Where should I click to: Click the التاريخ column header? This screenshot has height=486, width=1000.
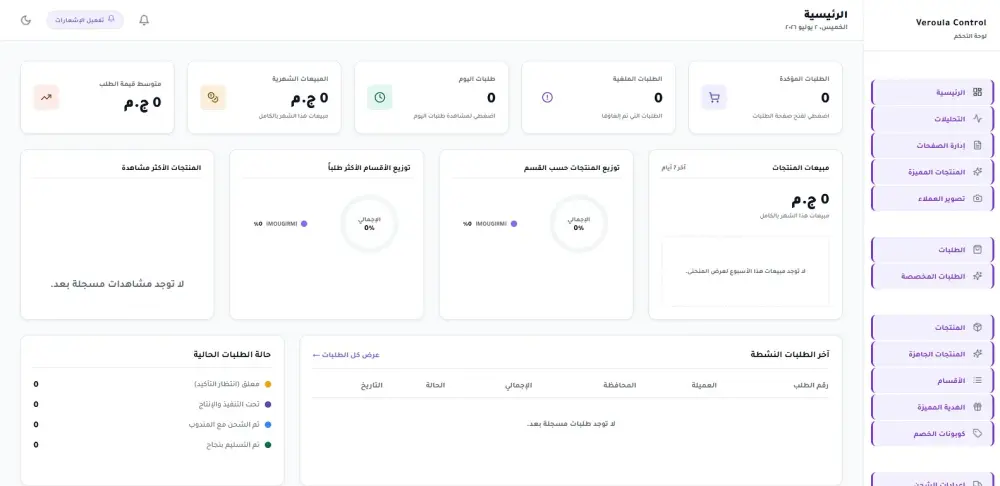pyautogui.click(x=372, y=385)
